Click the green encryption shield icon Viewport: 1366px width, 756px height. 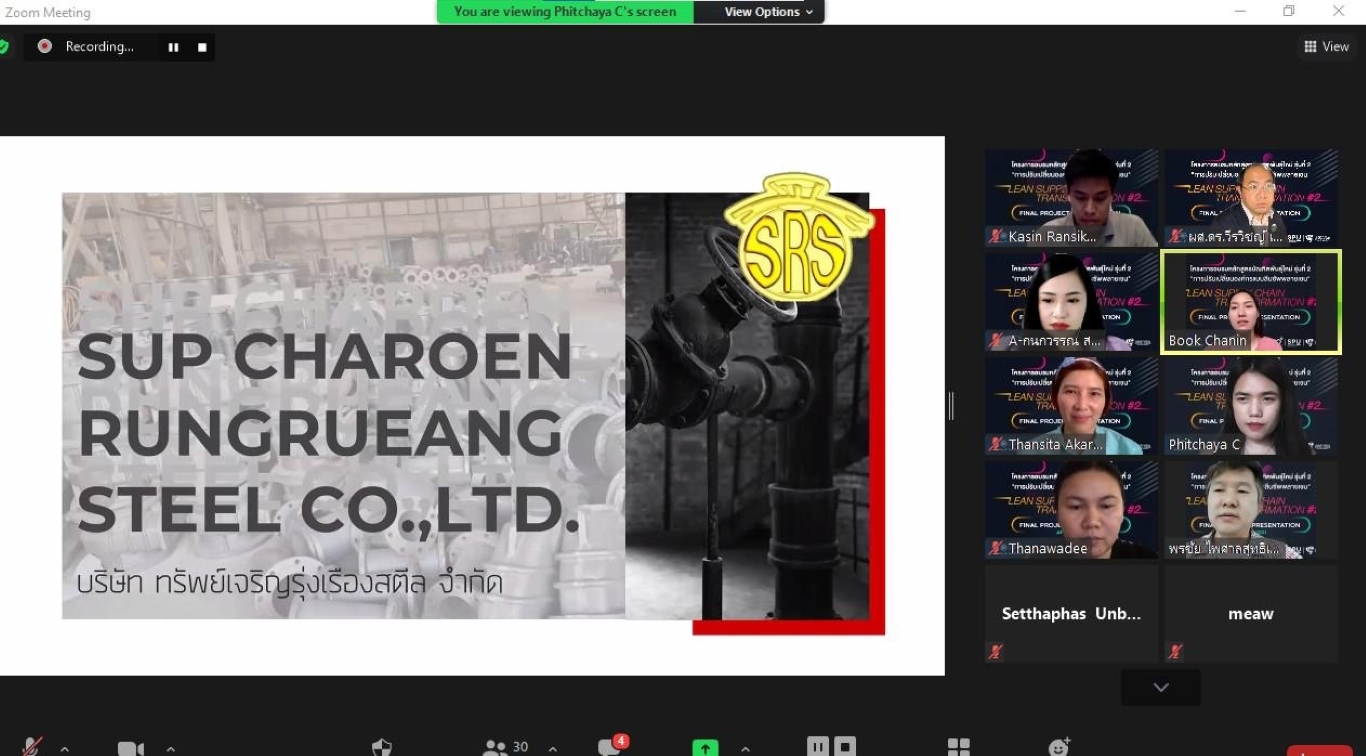click(4, 47)
